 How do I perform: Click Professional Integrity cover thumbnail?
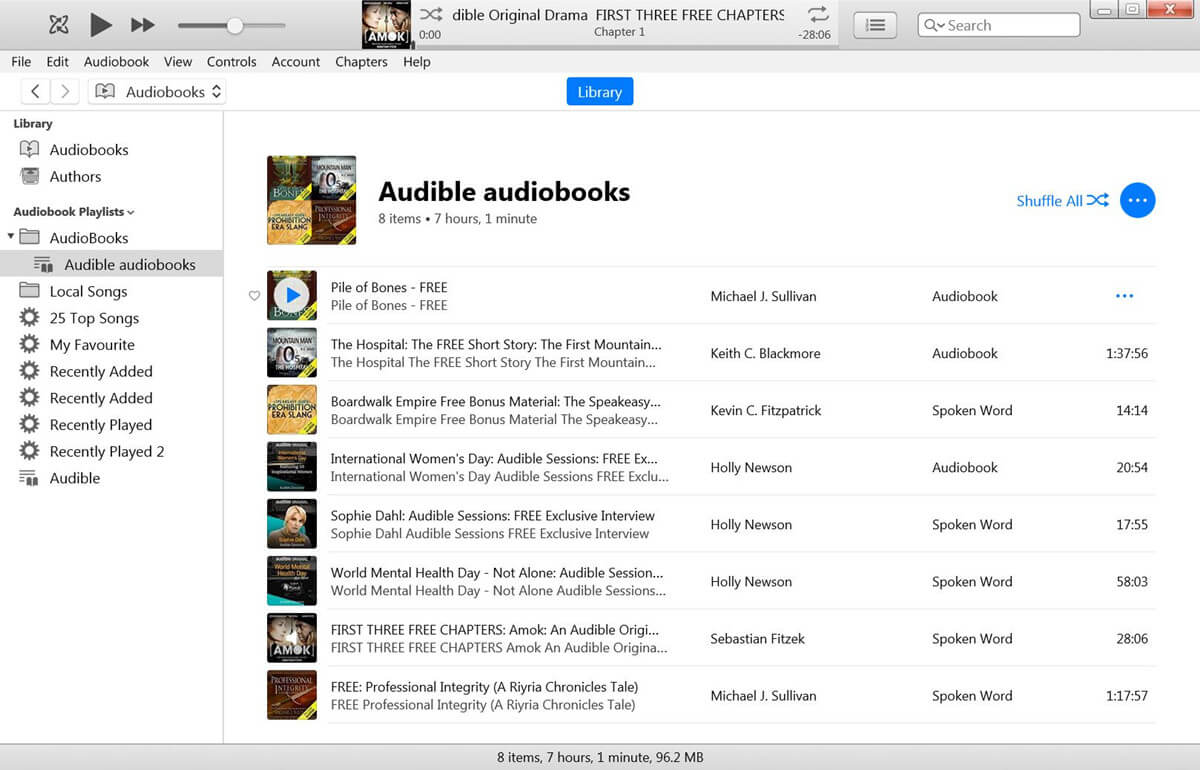pyautogui.click(x=292, y=695)
